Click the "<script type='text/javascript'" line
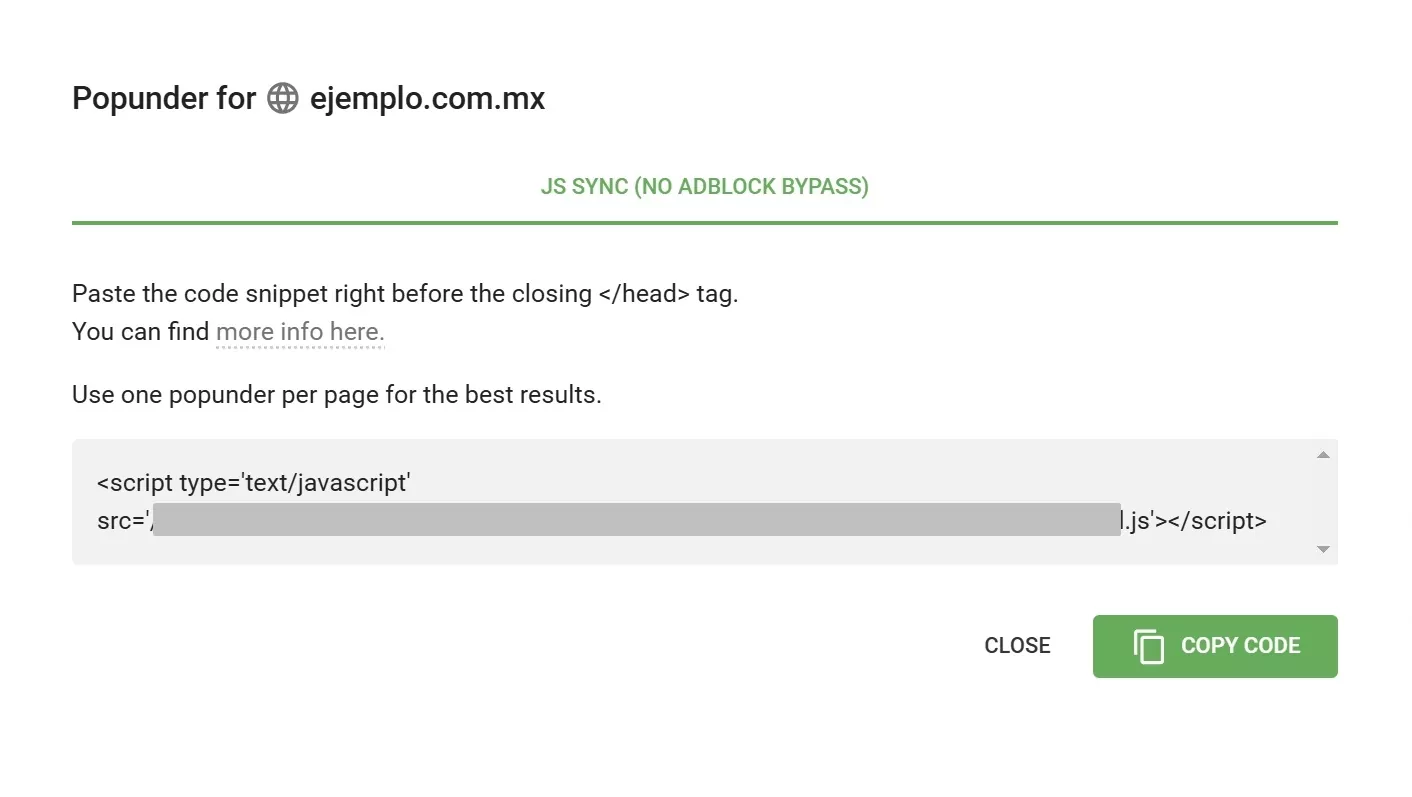Image resolution: width=1412 pixels, height=797 pixels. pos(254,483)
